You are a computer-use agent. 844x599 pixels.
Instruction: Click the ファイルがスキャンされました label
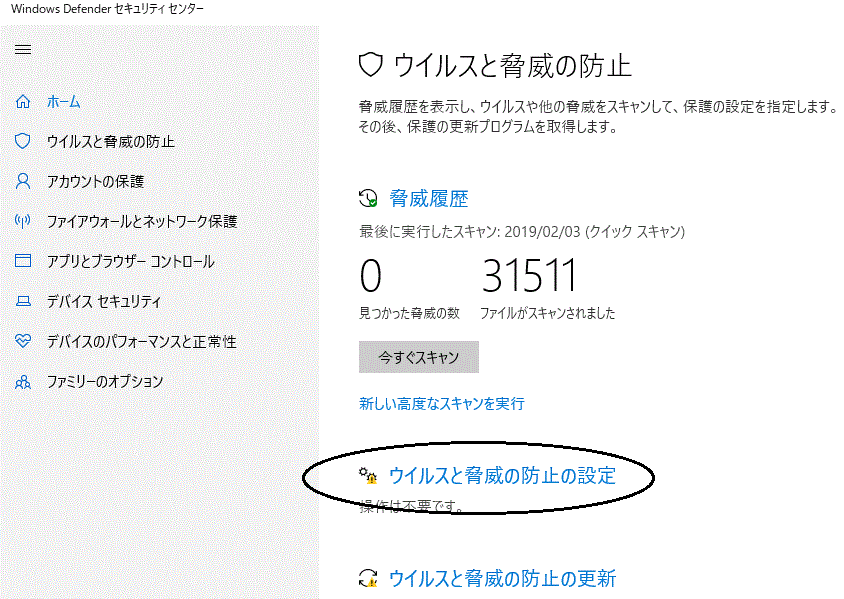547,313
